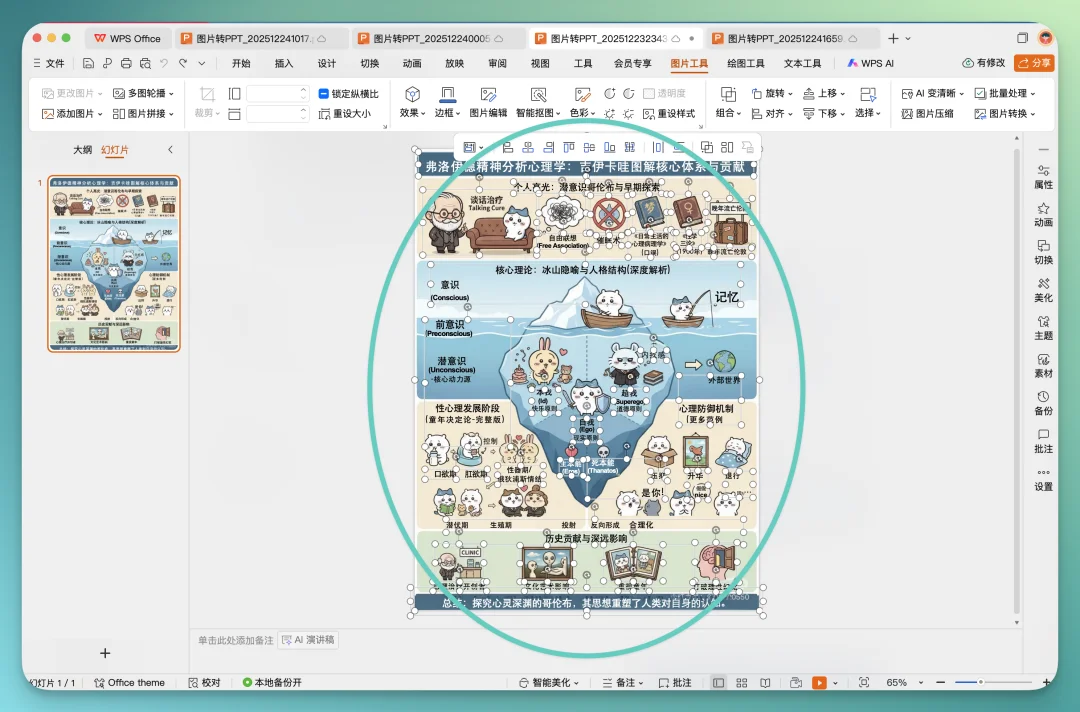This screenshot has height=712, width=1080.
Task: Open the 动画 animation panel on the right
Action: click(x=1043, y=214)
